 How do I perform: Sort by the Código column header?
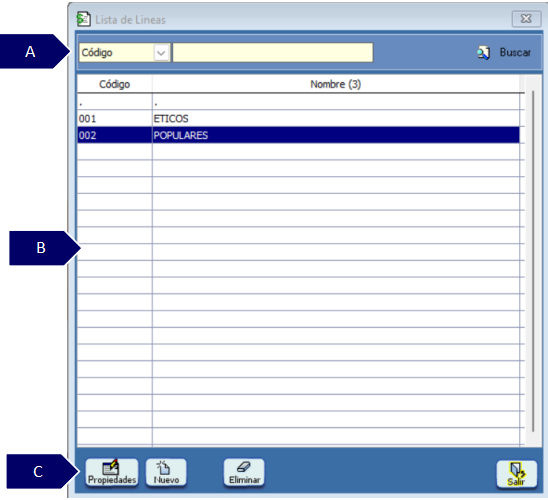(x=115, y=84)
